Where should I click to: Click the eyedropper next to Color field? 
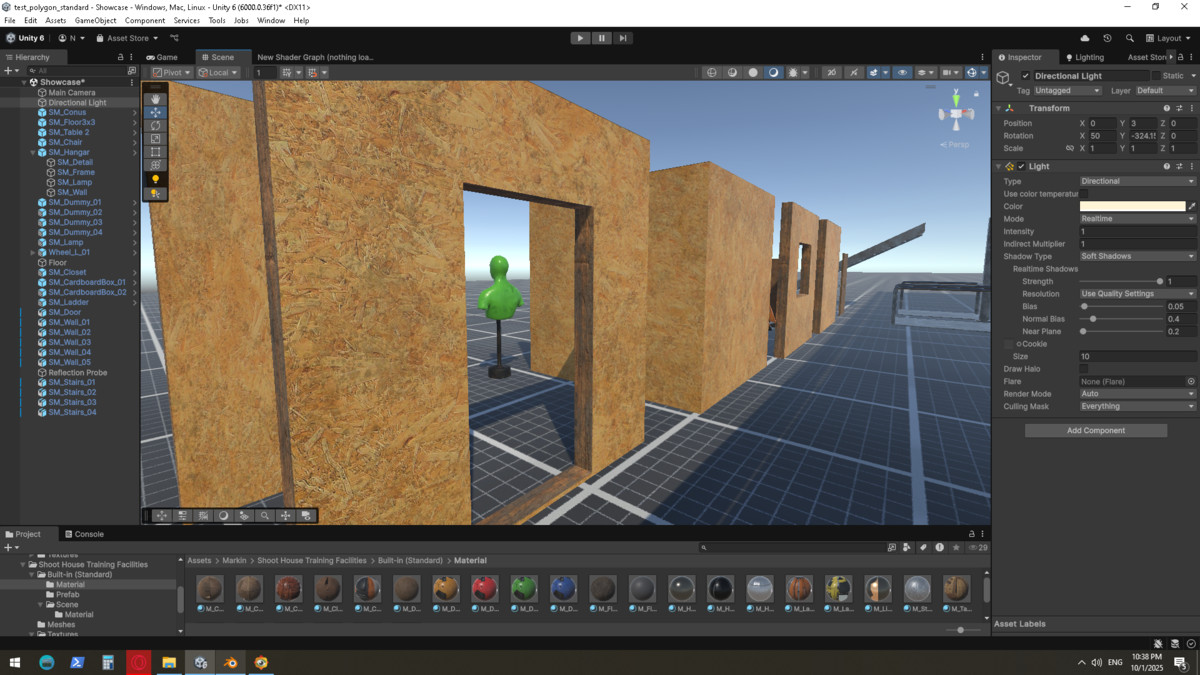point(1191,206)
